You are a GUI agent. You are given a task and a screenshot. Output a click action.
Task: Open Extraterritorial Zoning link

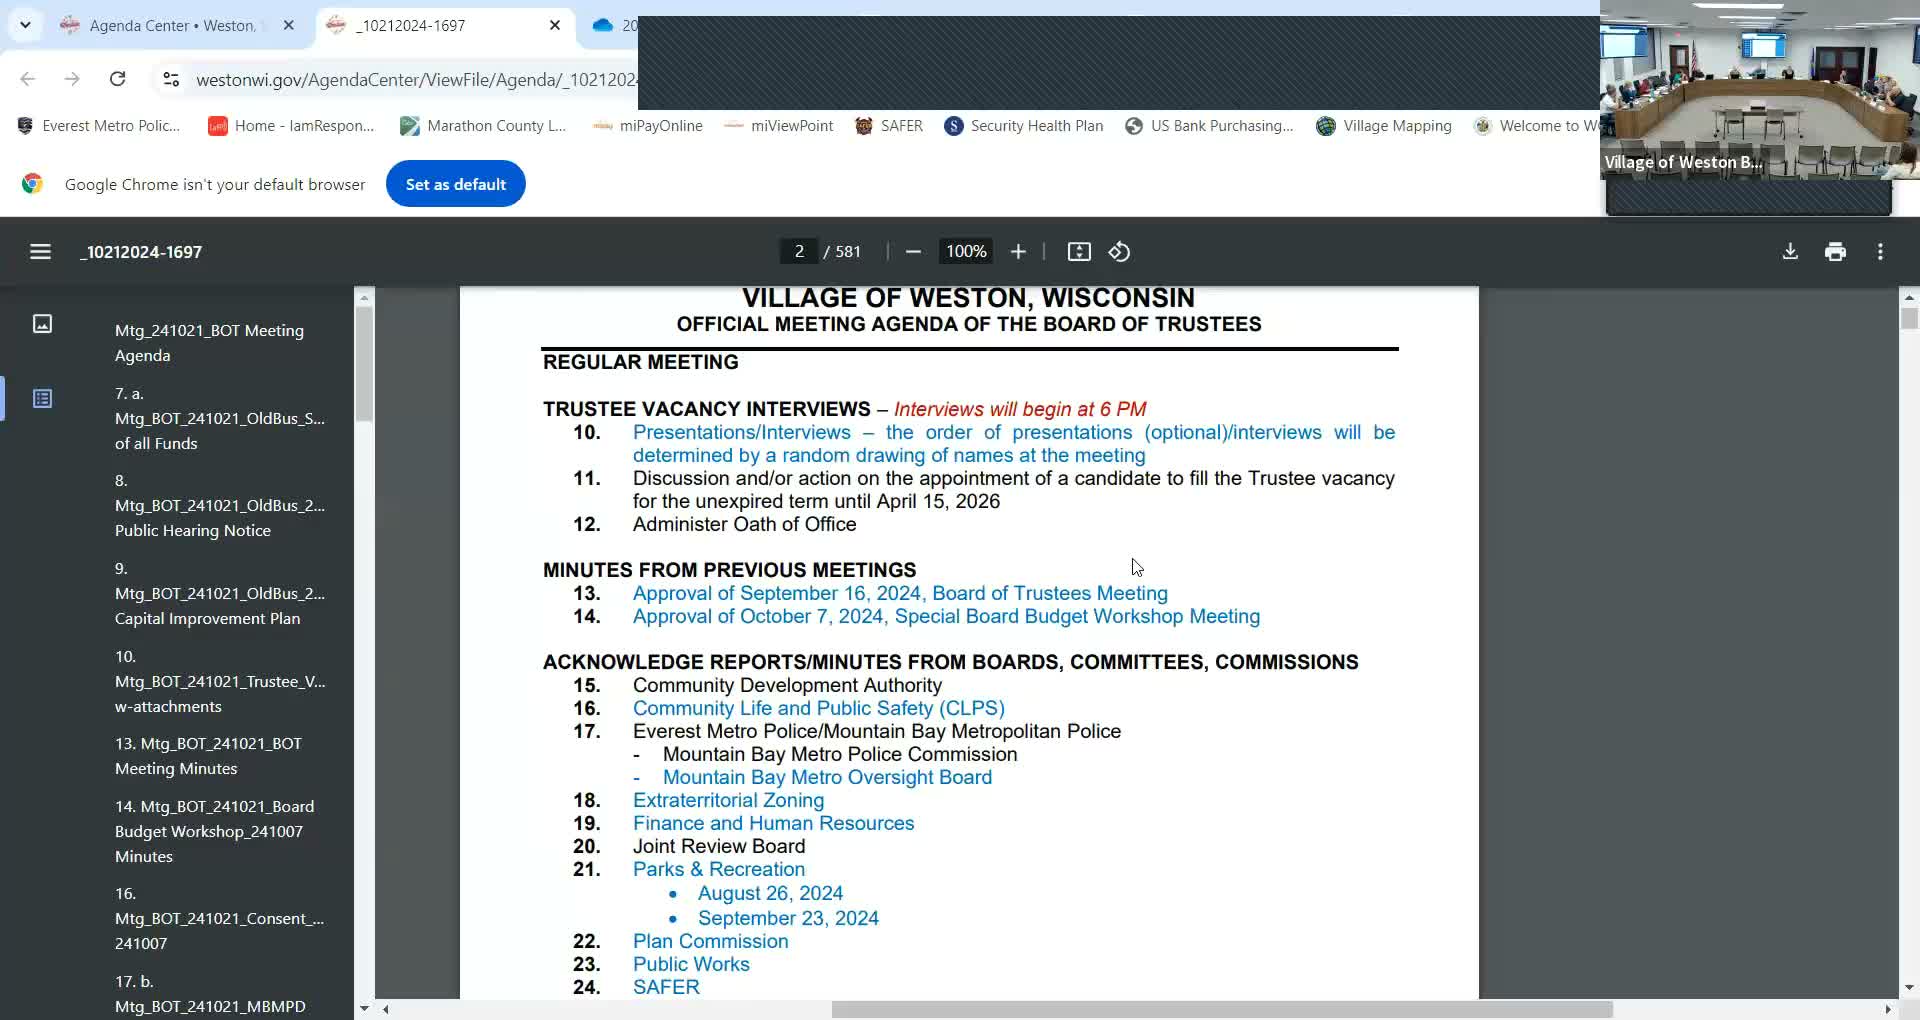[728, 800]
